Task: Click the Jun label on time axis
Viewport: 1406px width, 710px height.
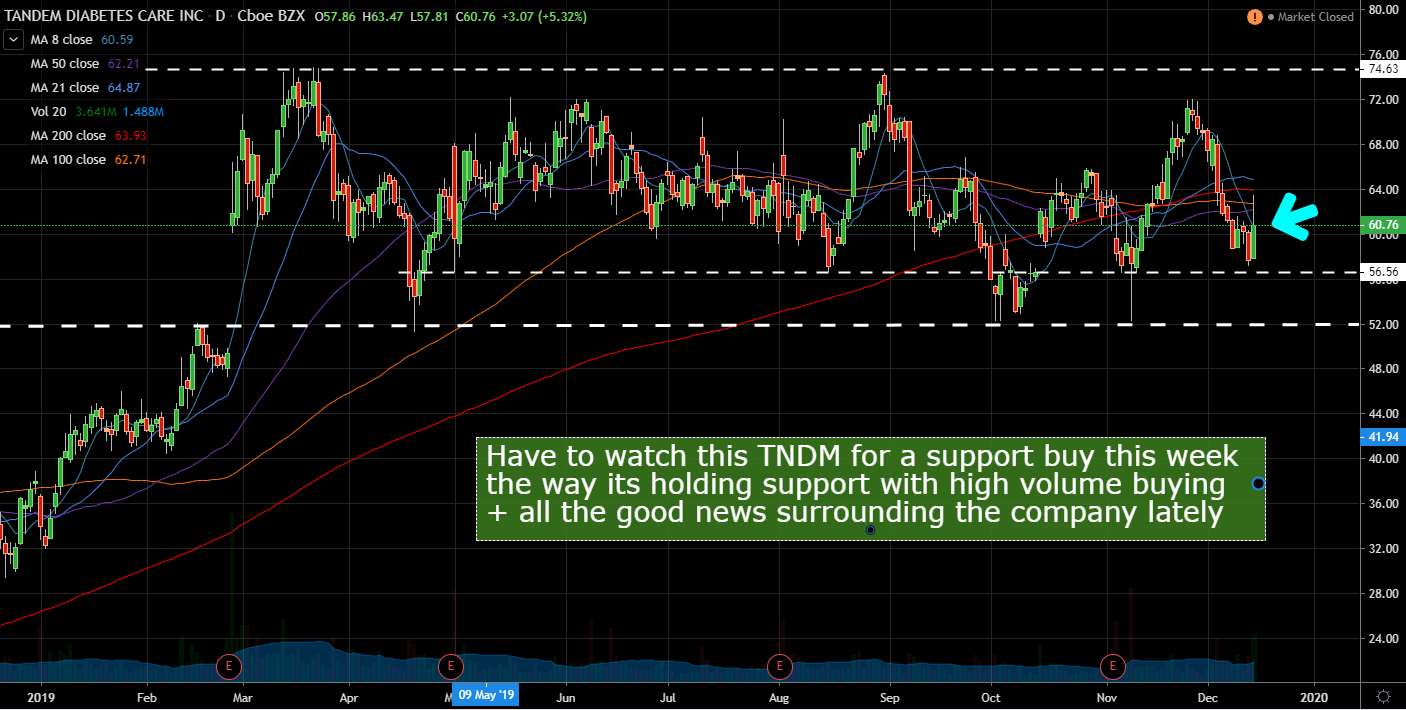Action: tap(567, 696)
